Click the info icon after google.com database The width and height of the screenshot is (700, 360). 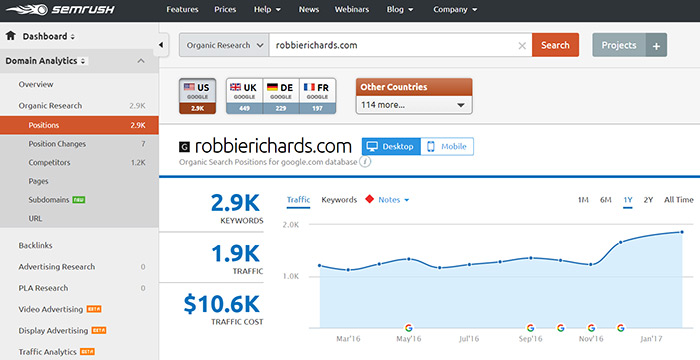pos(365,162)
